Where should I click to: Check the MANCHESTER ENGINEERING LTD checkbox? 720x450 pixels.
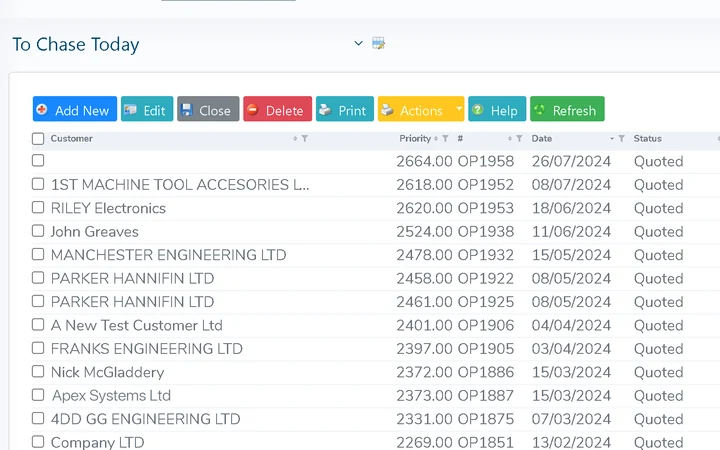(38, 254)
